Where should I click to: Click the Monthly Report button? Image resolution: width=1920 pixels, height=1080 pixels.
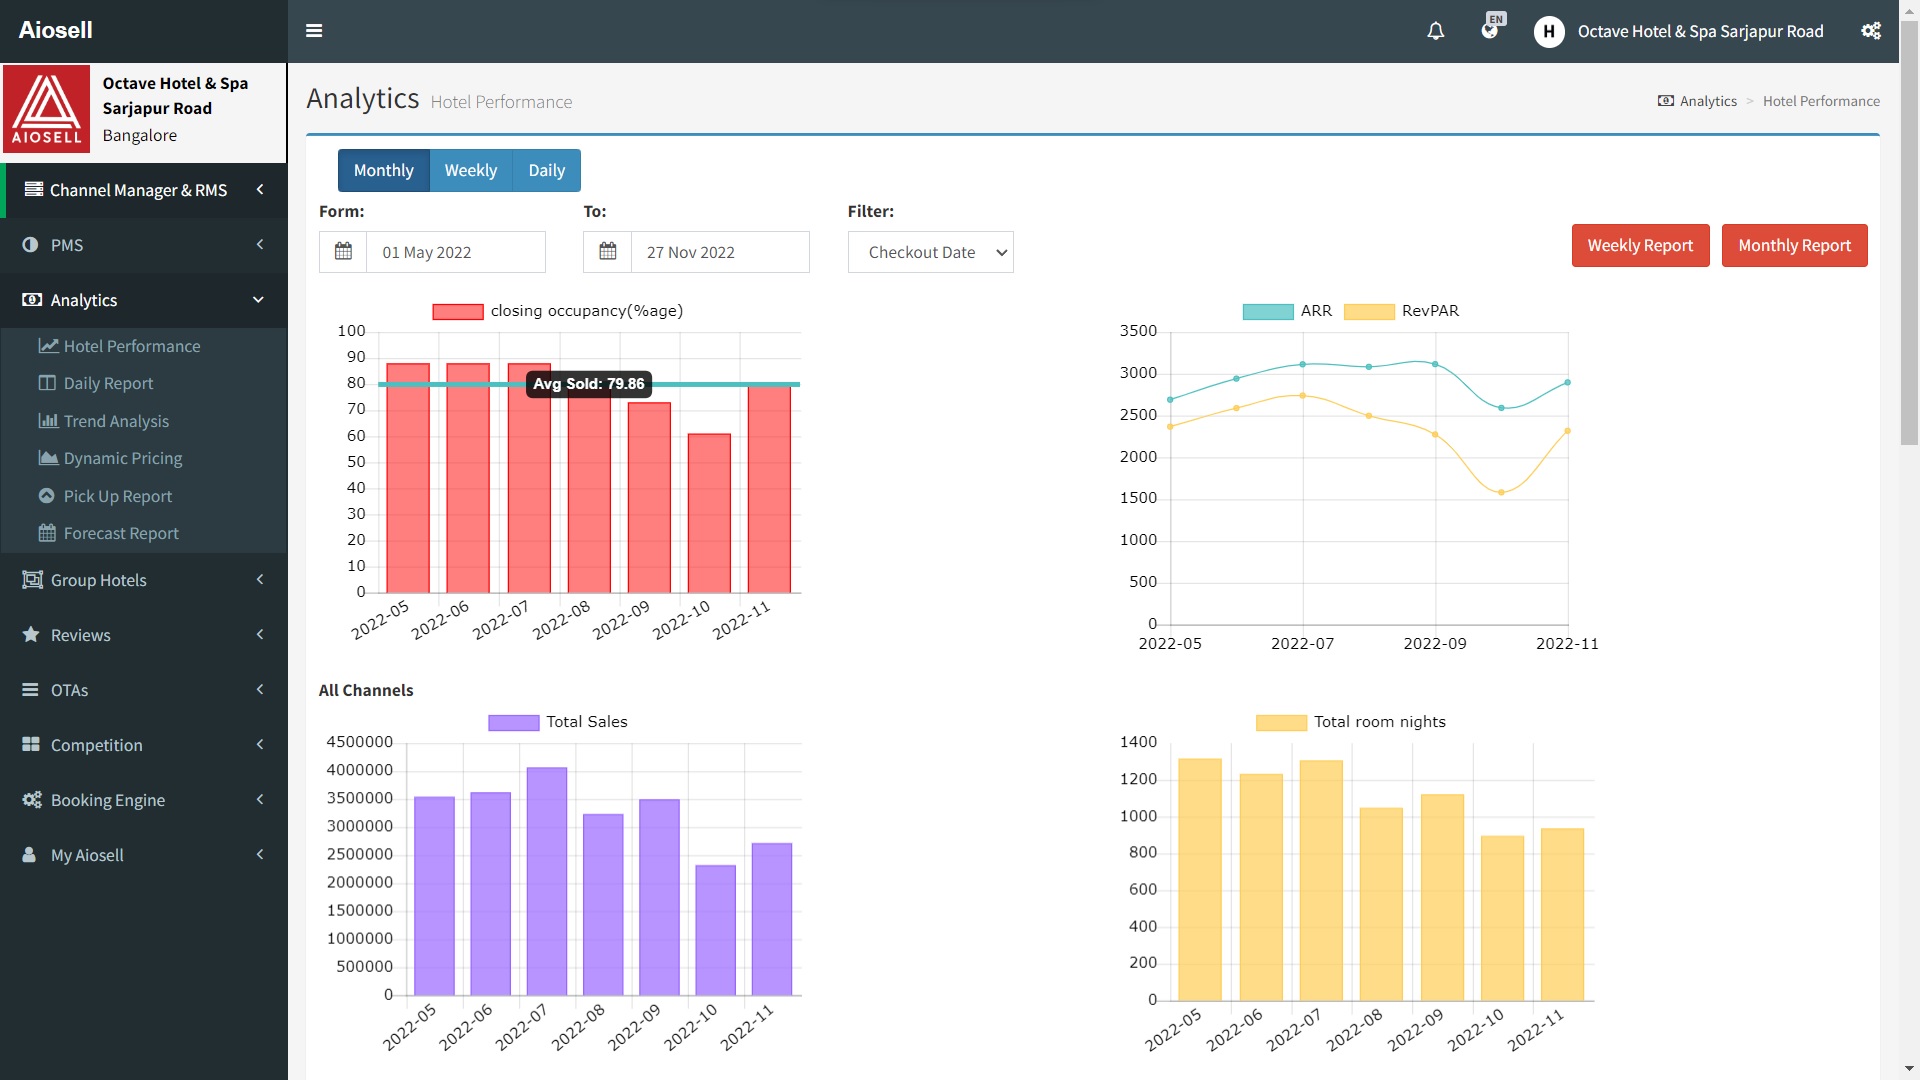1793,246
